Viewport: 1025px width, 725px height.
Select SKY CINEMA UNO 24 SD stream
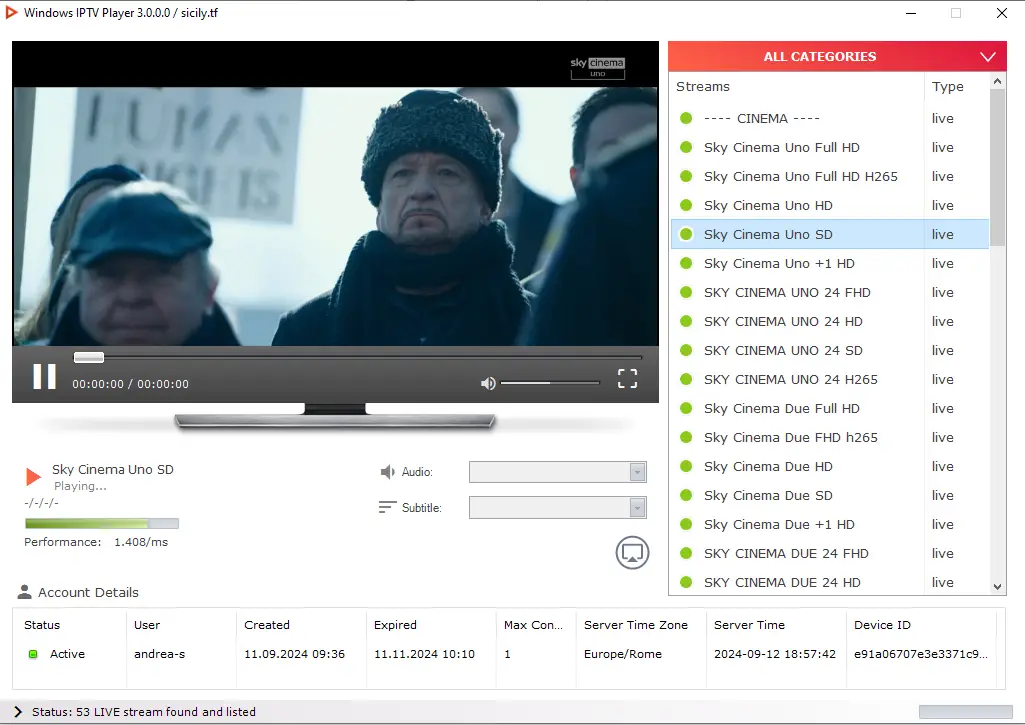click(830, 350)
